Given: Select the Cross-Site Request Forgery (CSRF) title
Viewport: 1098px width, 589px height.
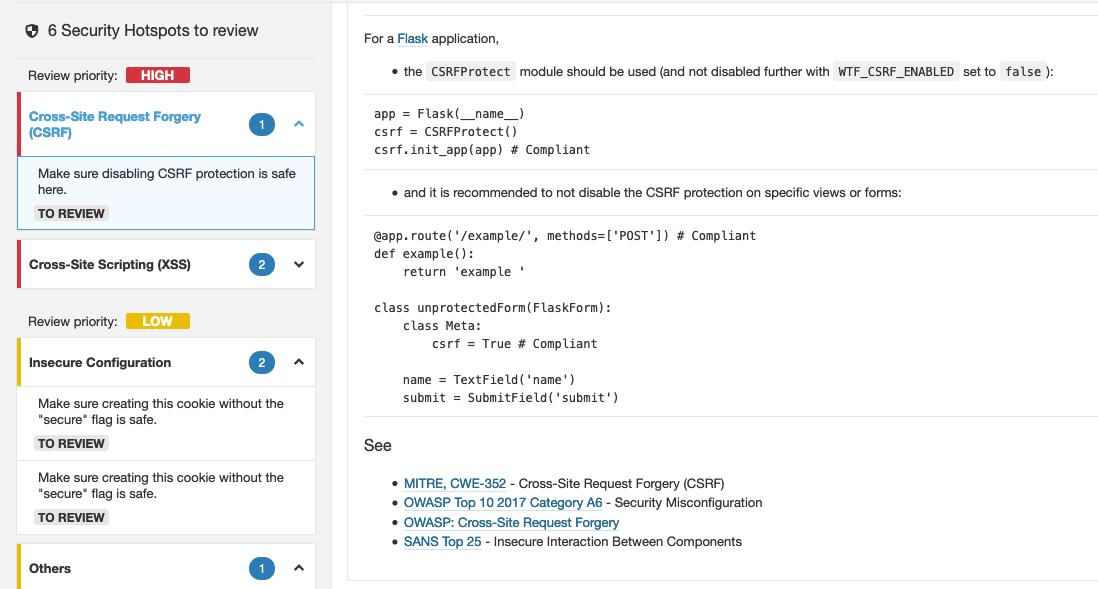Looking at the screenshot, I should 115,125.
